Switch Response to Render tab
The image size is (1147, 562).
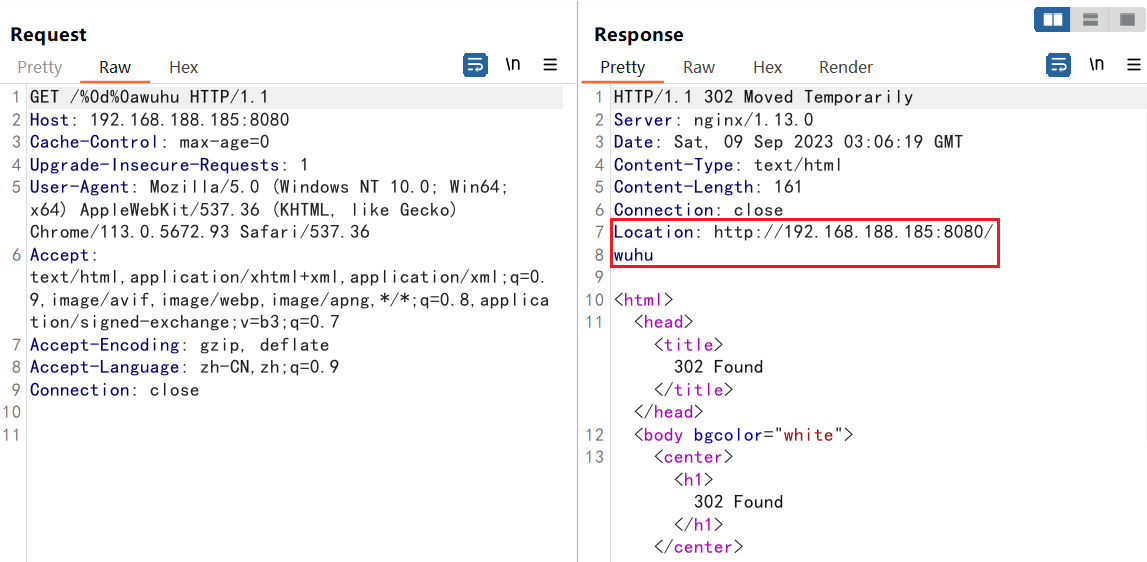846,67
